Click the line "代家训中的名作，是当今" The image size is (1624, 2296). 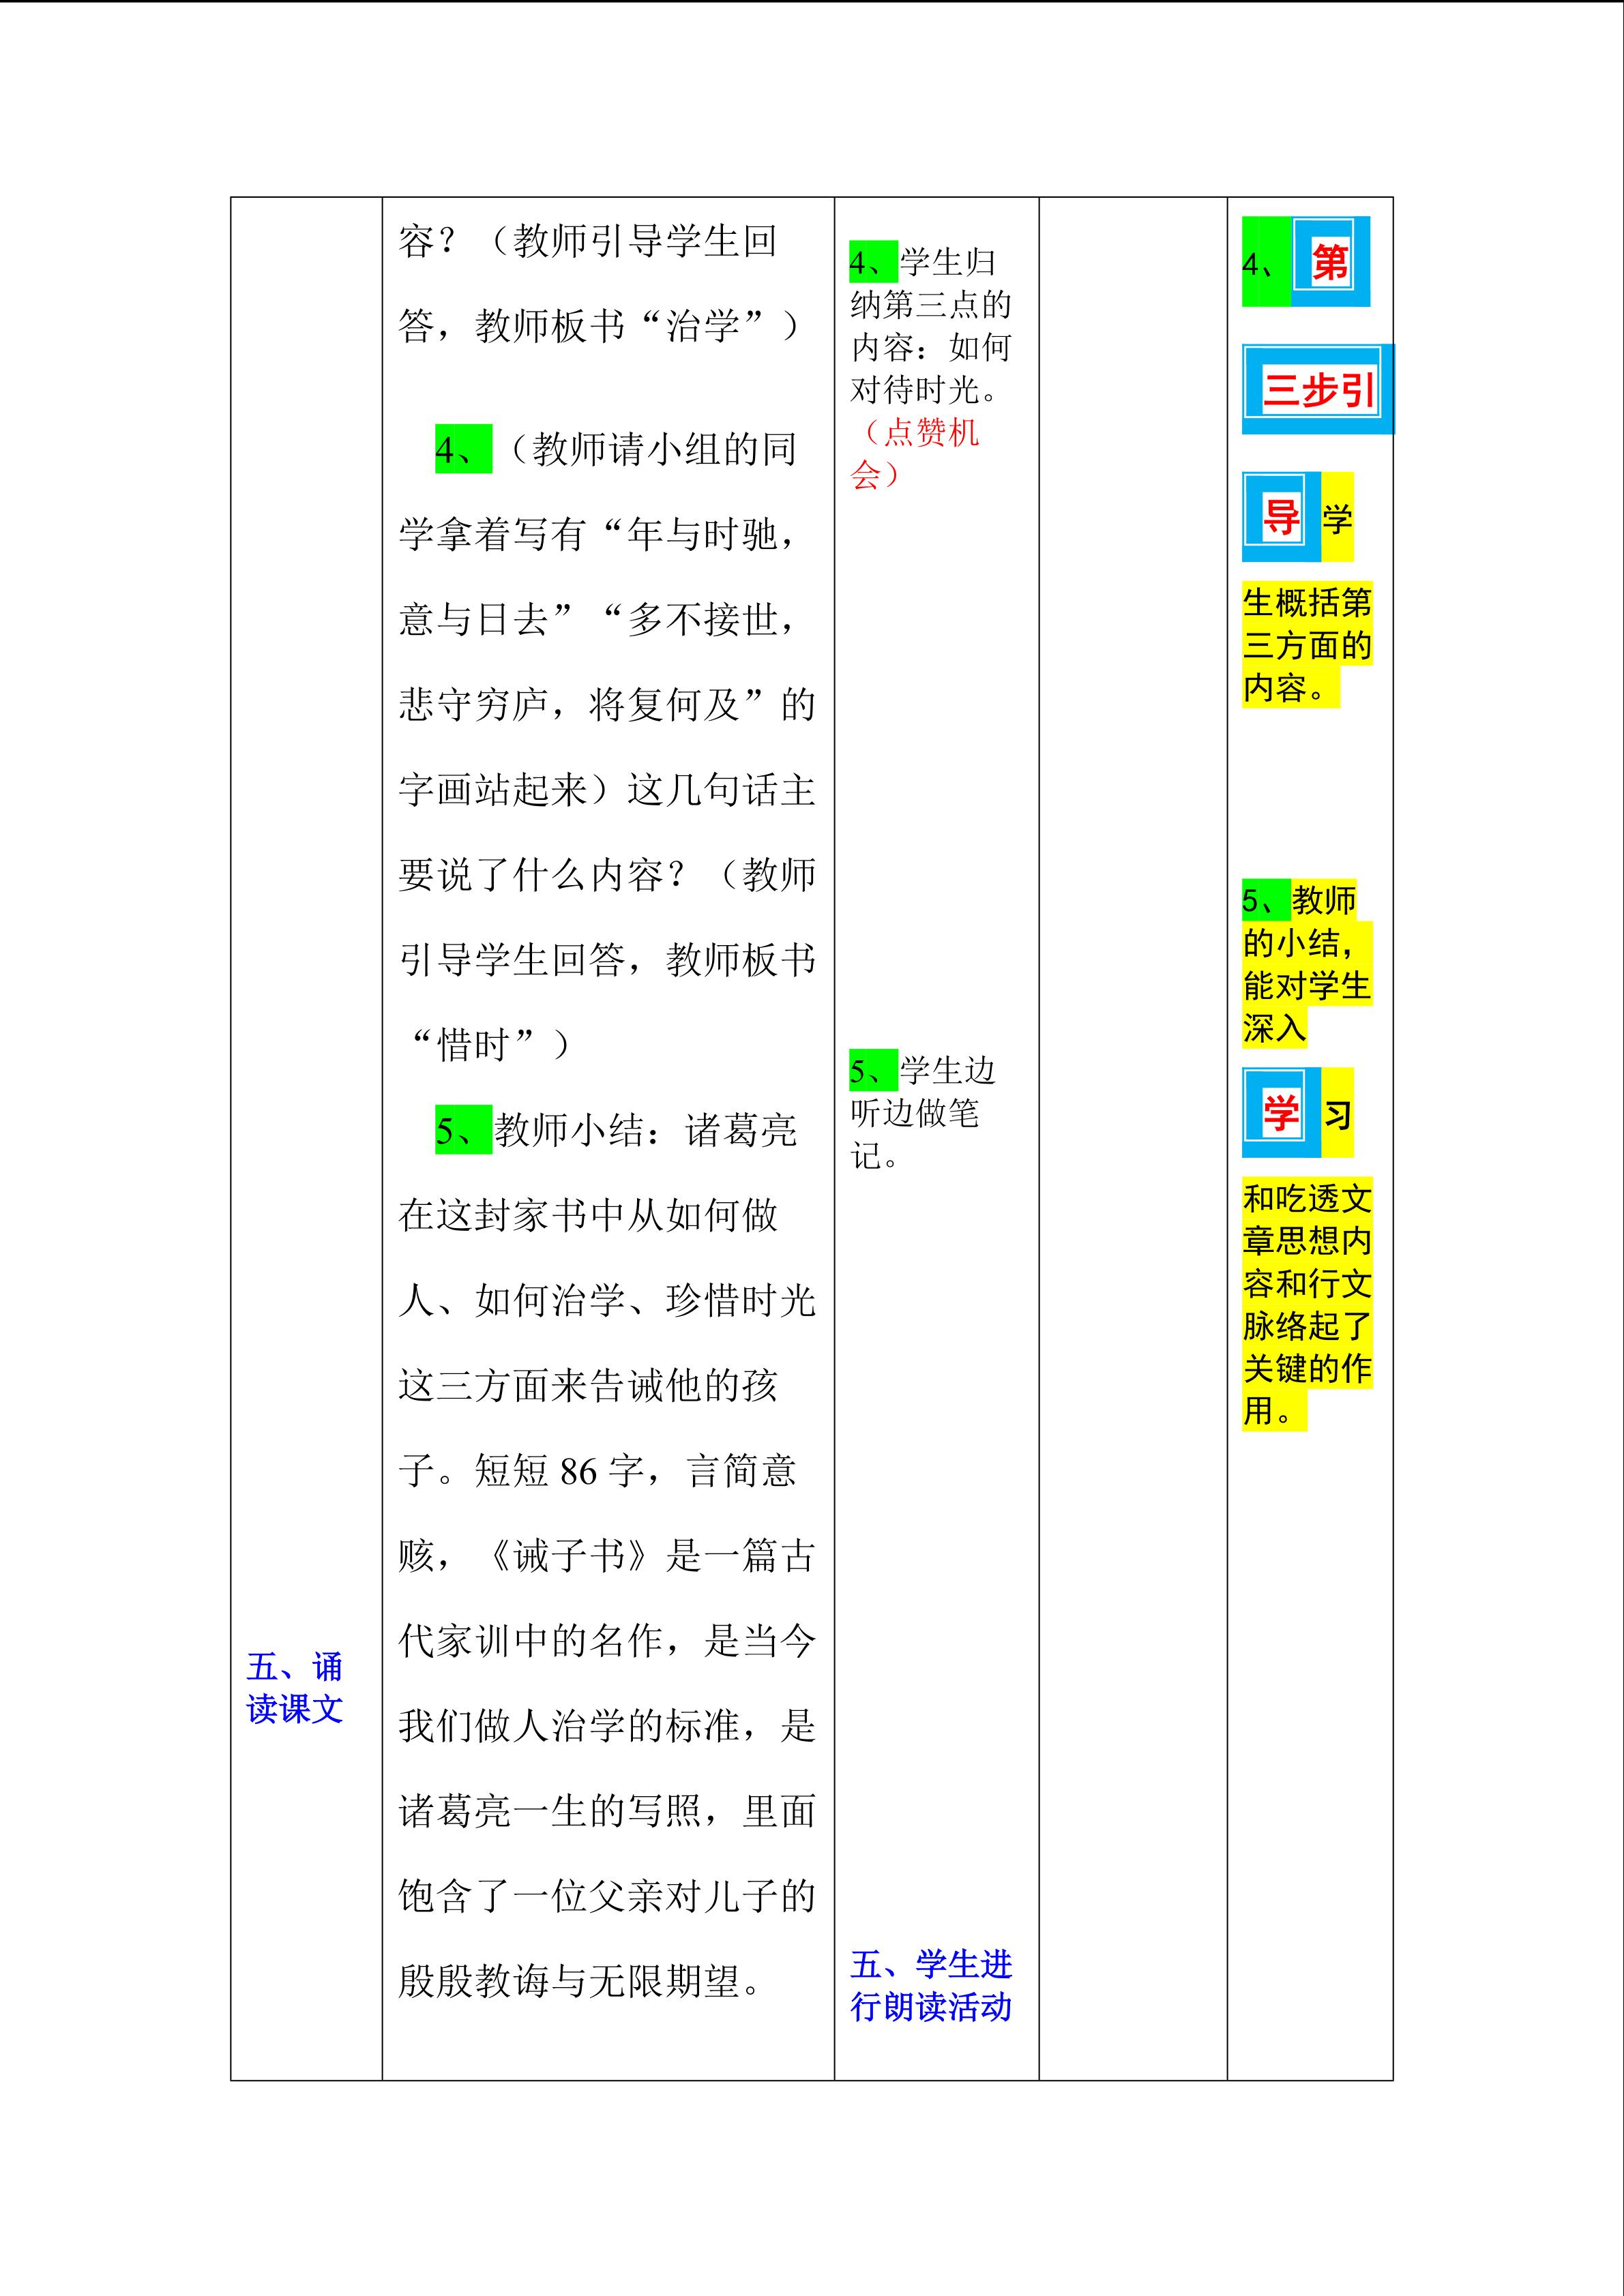coord(607,1640)
